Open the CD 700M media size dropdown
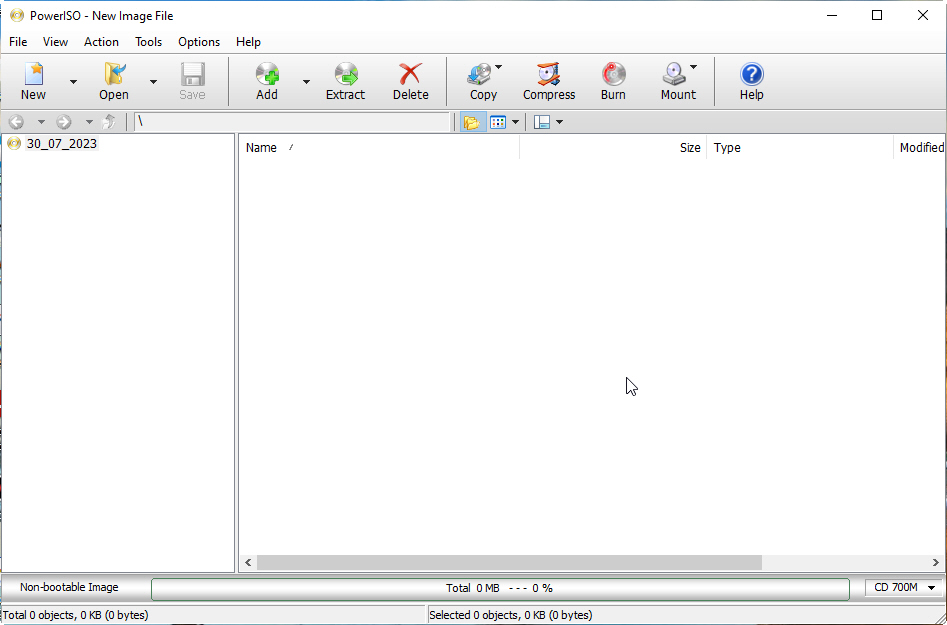This screenshot has width=947, height=625. point(904,588)
